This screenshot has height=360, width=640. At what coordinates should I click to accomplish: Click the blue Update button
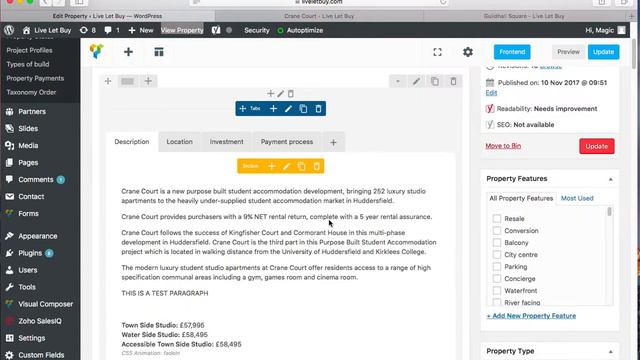[603, 52]
